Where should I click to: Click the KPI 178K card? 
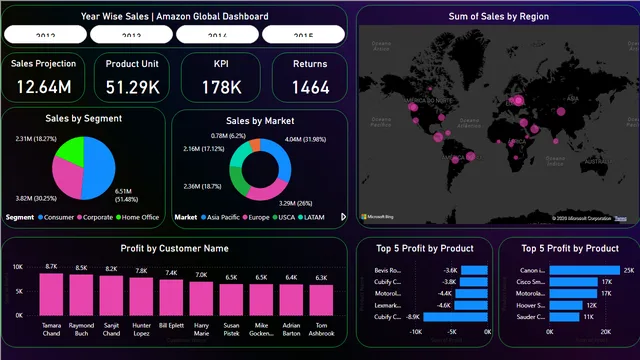(x=221, y=78)
